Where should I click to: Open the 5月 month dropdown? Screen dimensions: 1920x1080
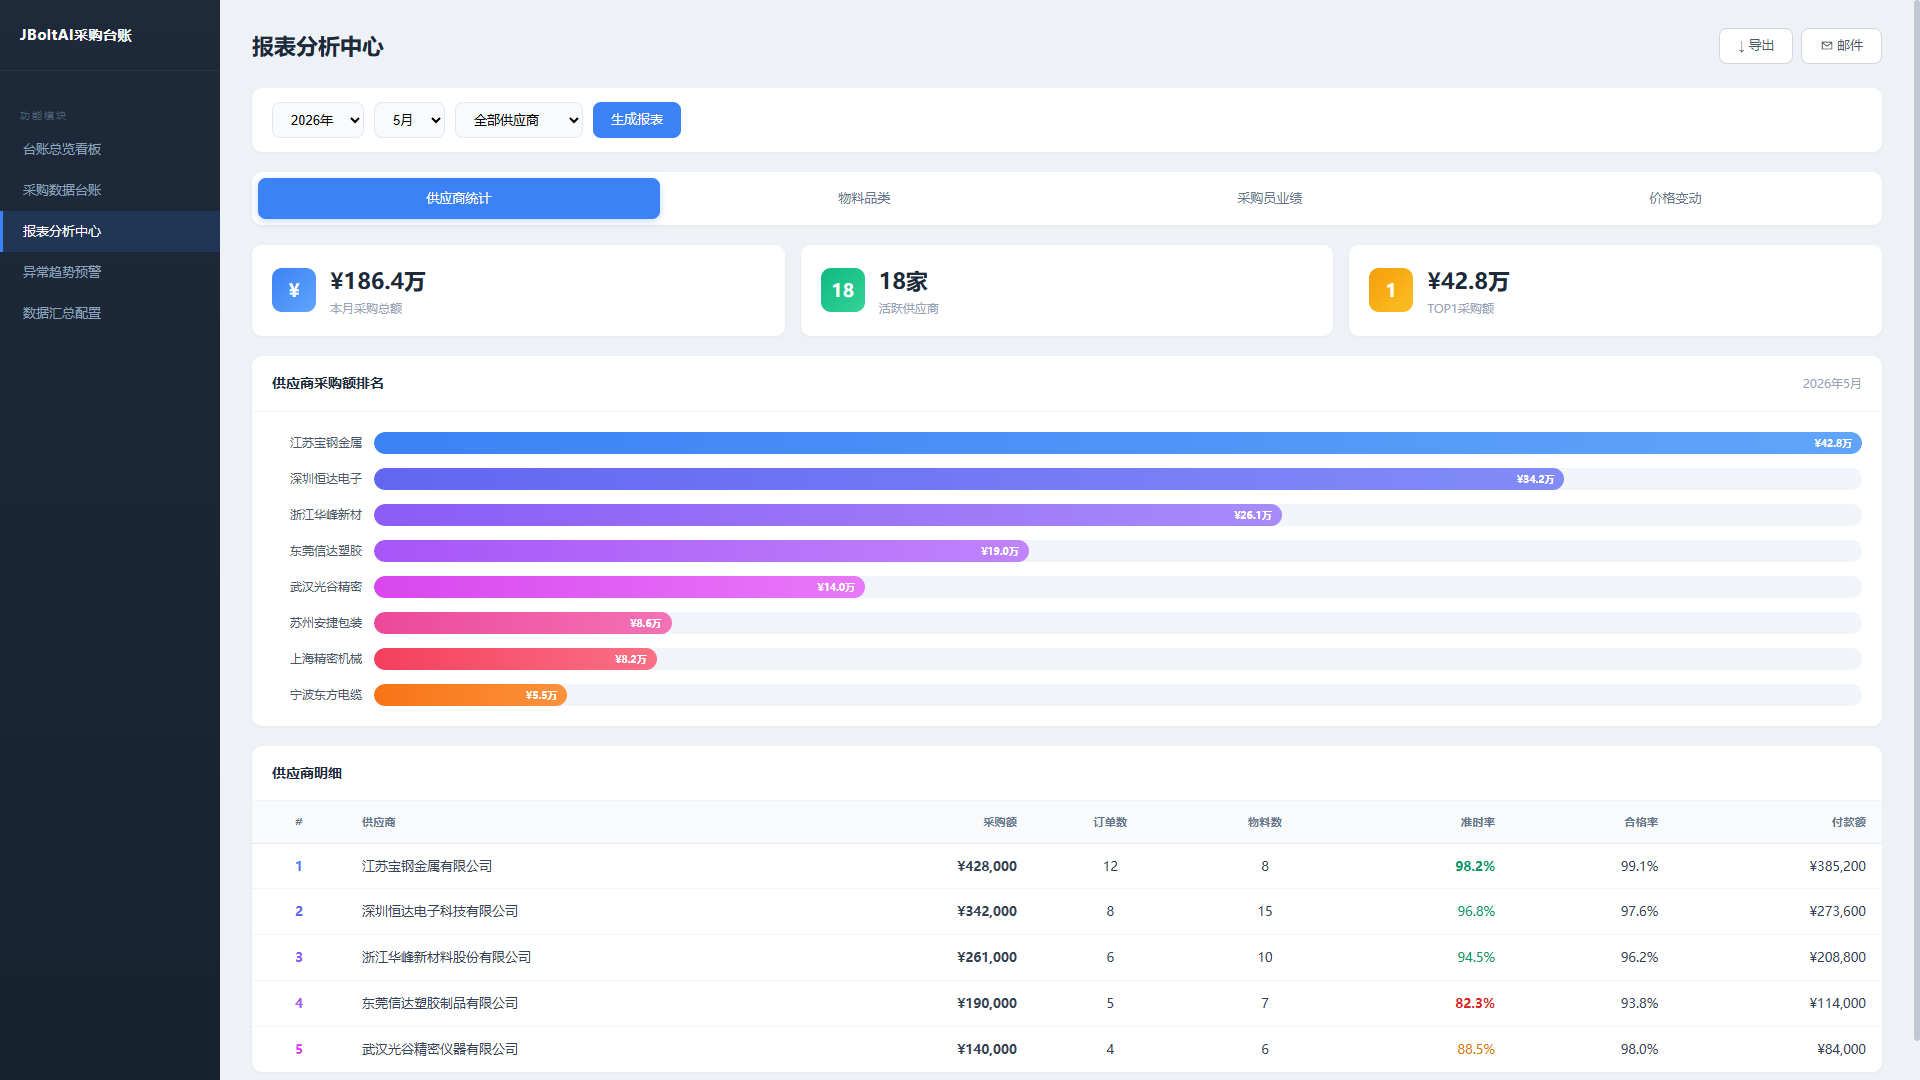(x=409, y=120)
